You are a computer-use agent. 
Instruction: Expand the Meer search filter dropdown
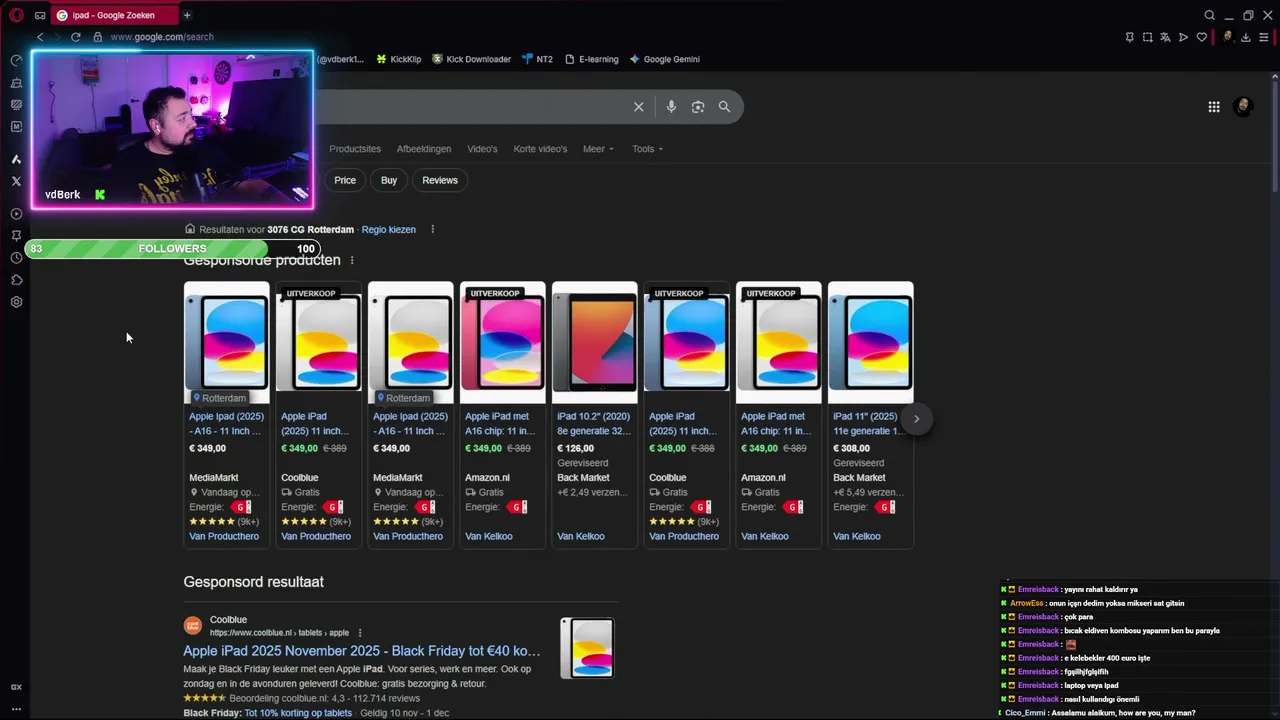[598, 149]
